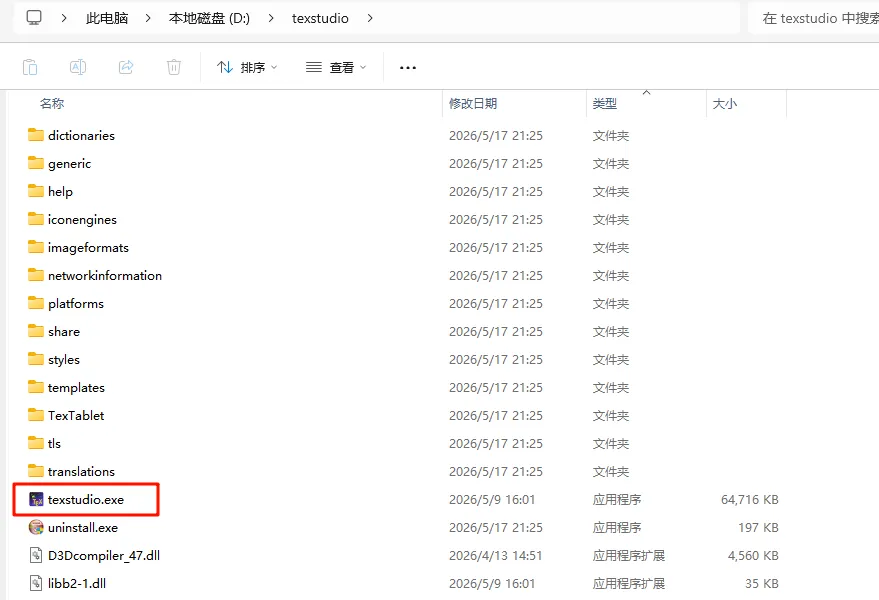Select the iconengines folder icon
Image resolution: width=879 pixels, height=600 pixels.
click(x=36, y=219)
